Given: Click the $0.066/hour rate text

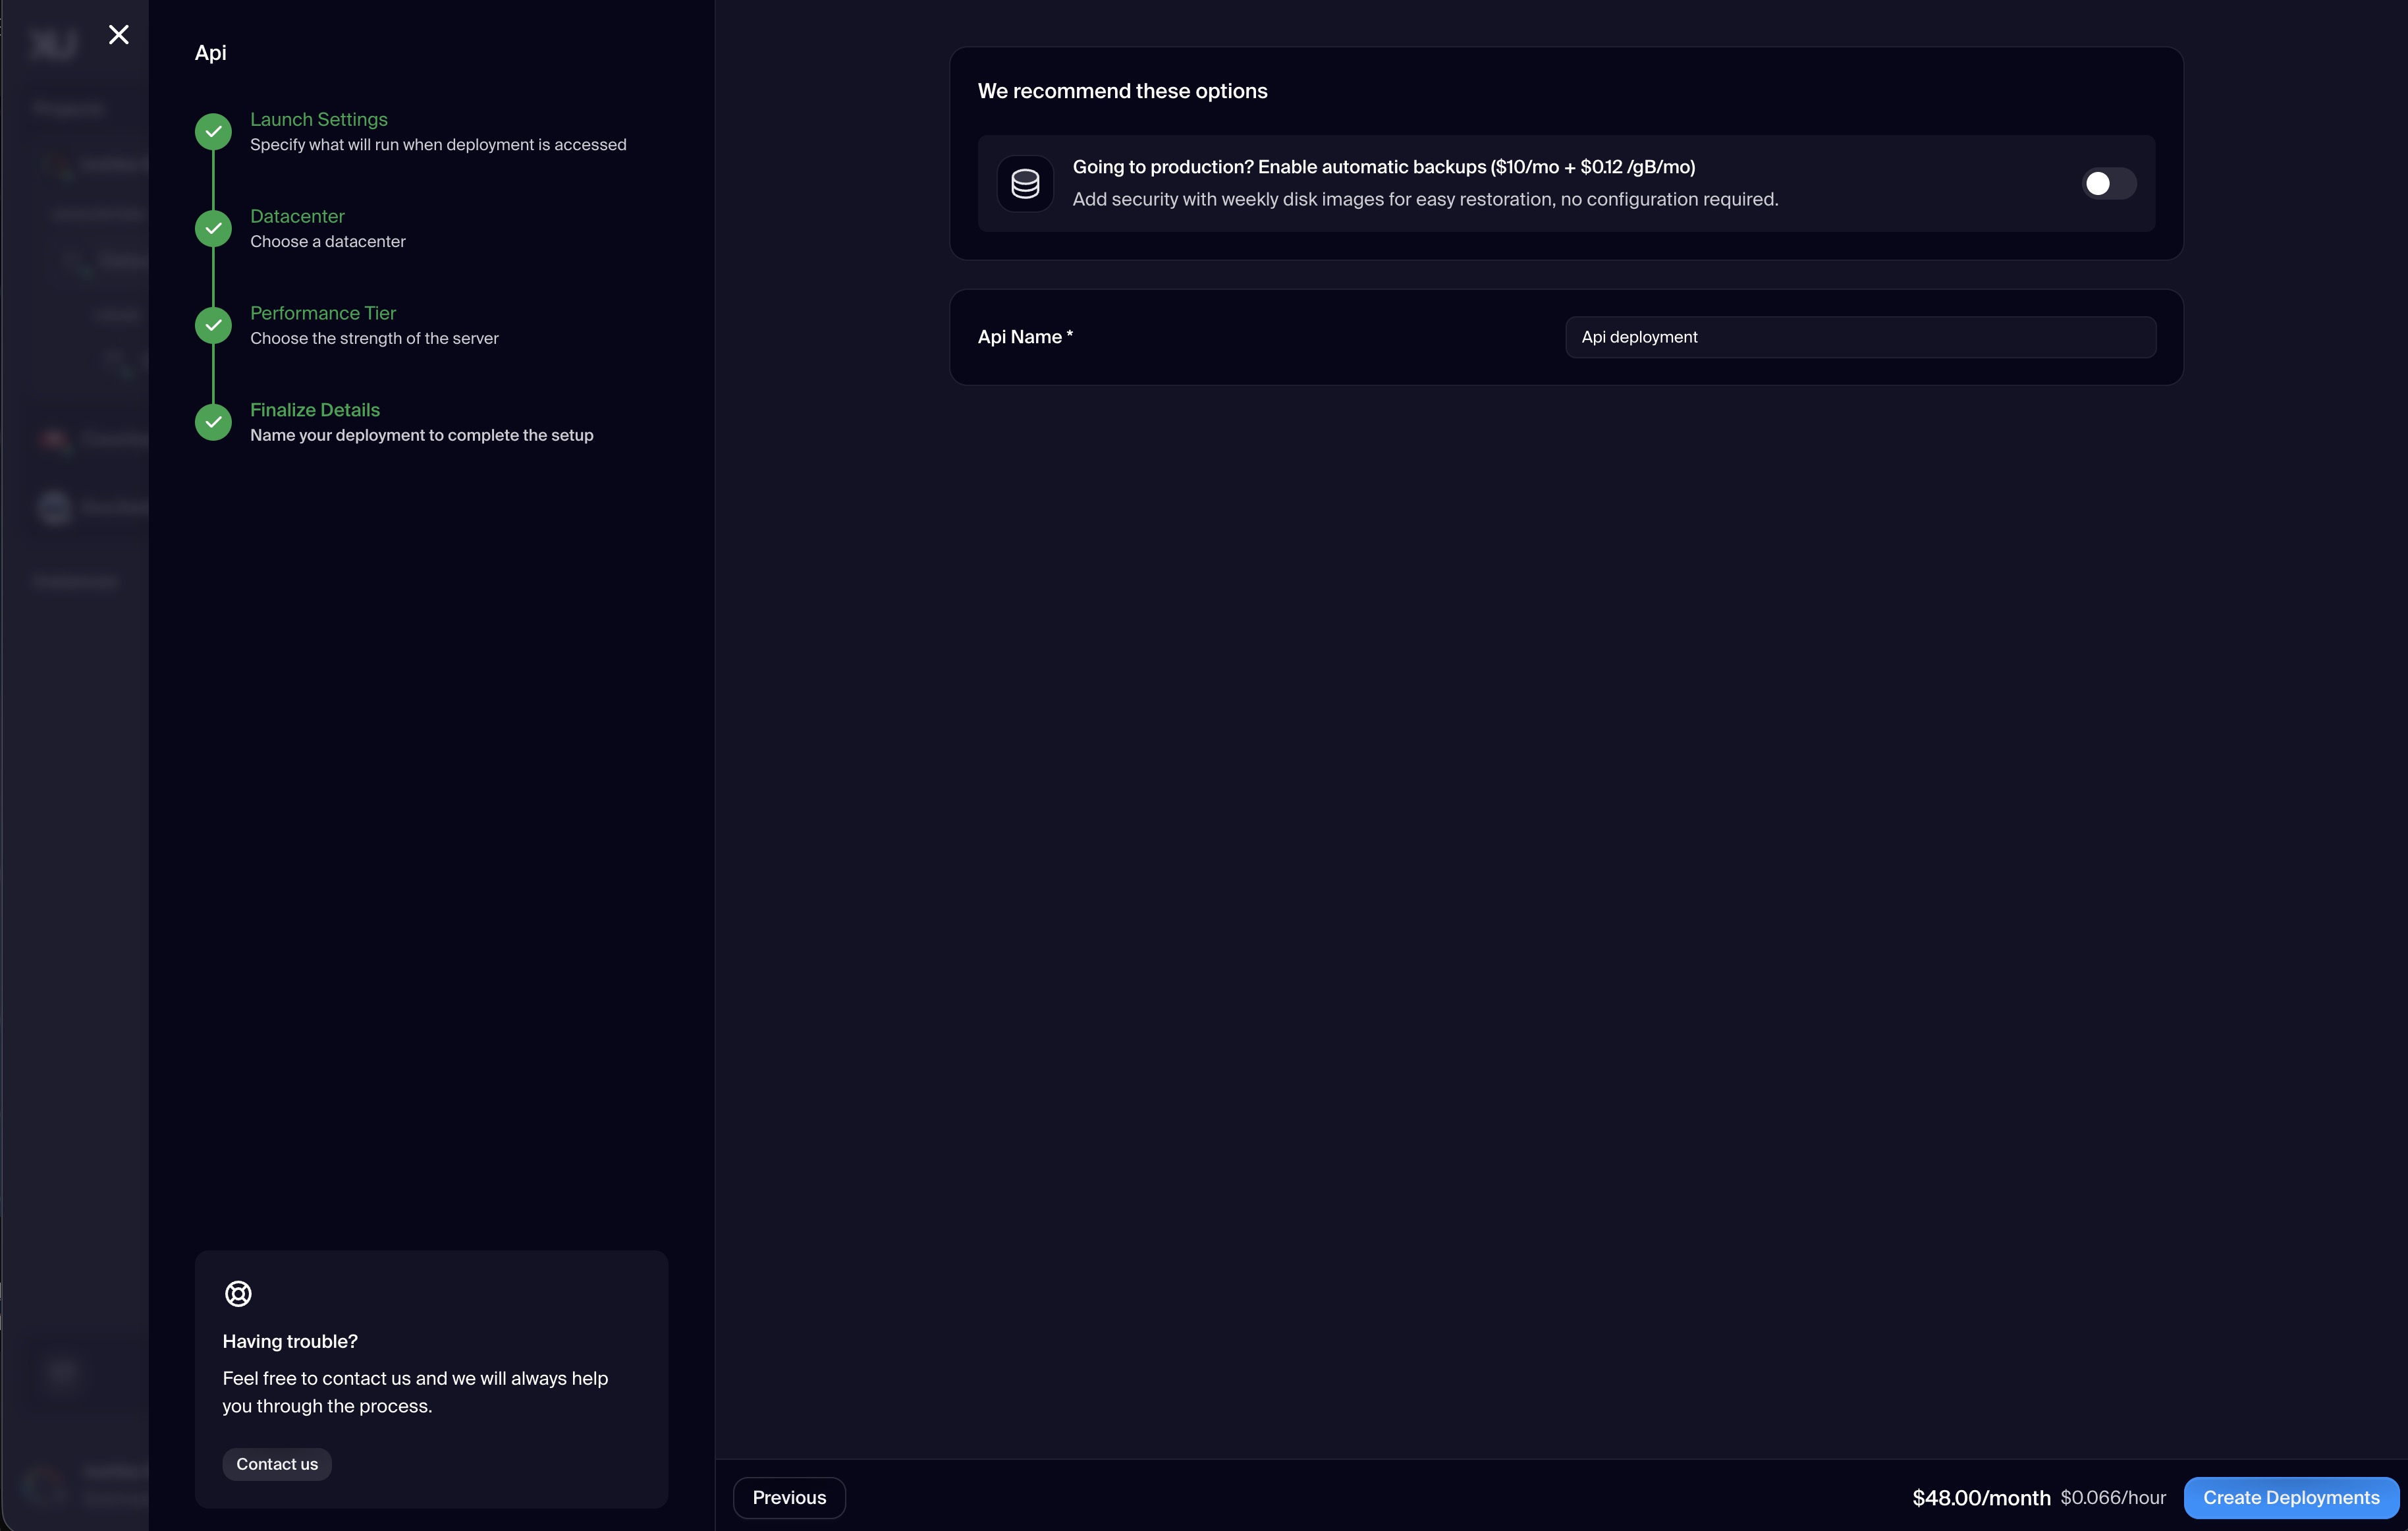Looking at the screenshot, I should 2112,1497.
